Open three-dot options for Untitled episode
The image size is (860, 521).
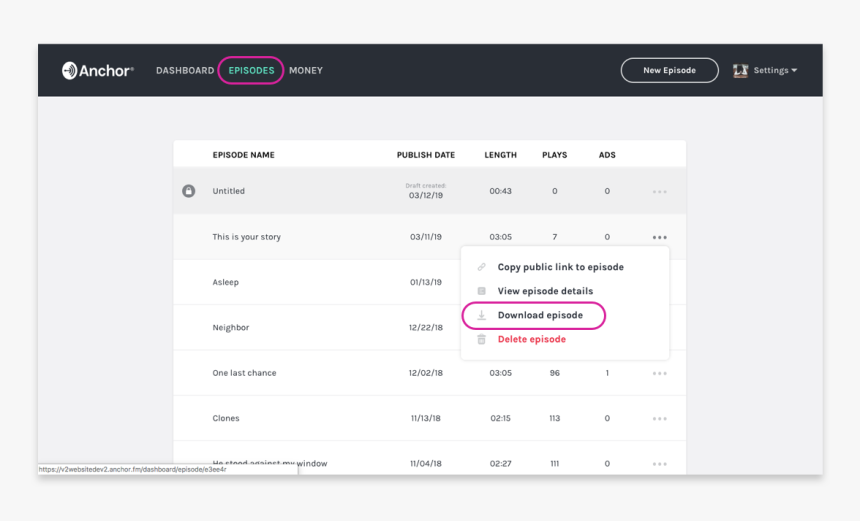(x=659, y=192)
